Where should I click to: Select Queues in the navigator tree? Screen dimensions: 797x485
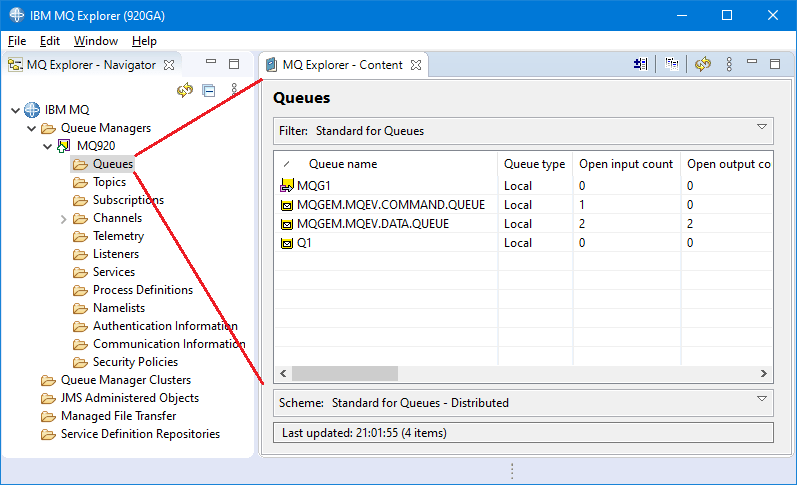click(x=113, y=164)
